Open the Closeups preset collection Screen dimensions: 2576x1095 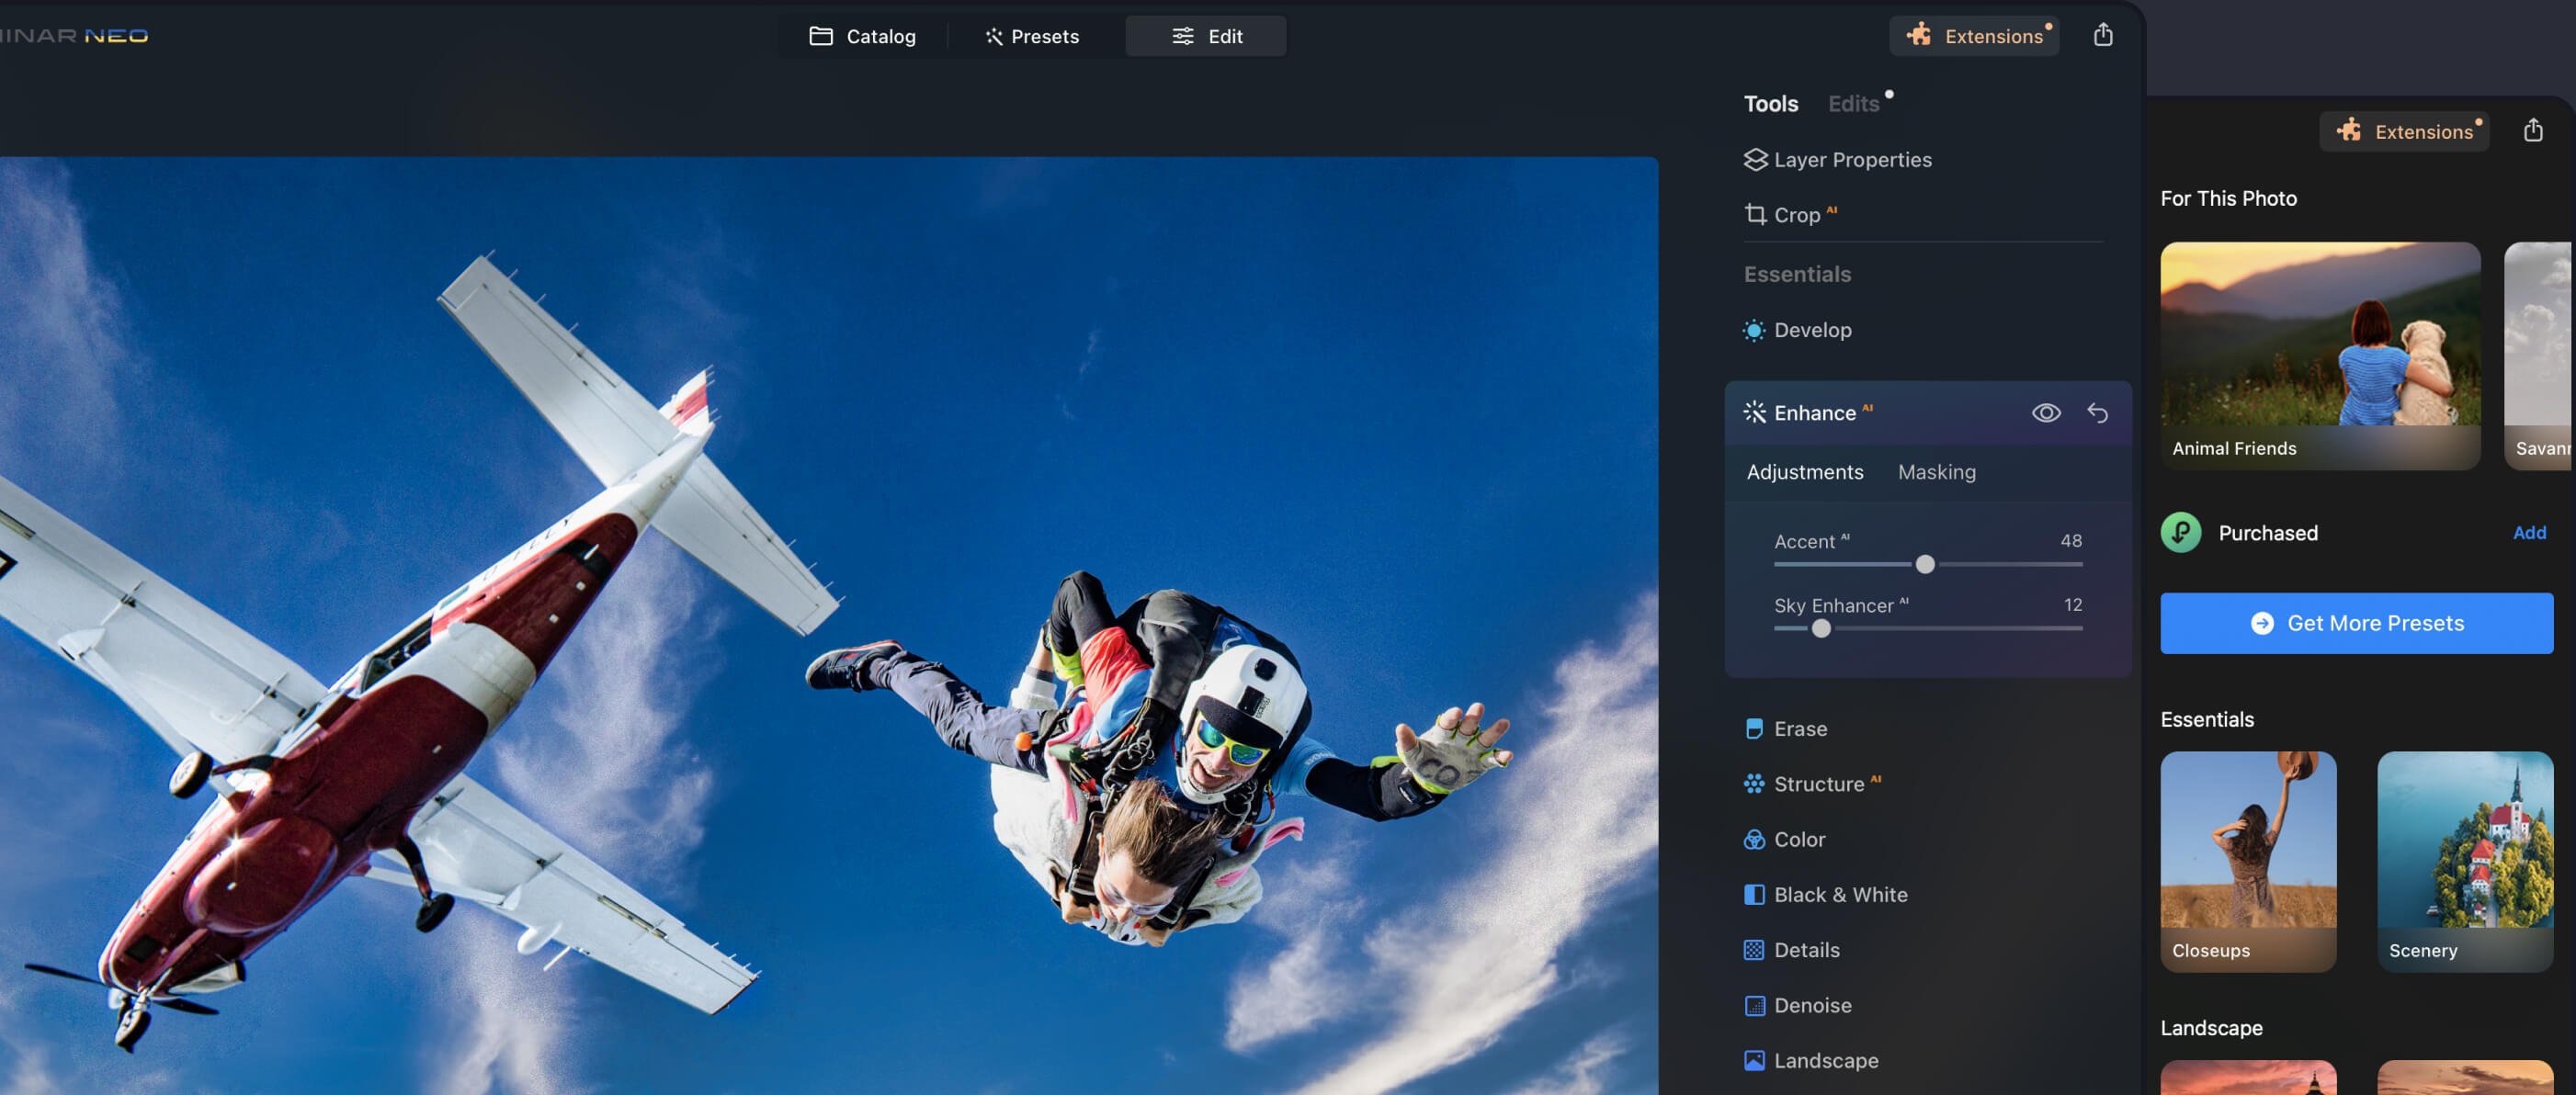[2248, 861]
